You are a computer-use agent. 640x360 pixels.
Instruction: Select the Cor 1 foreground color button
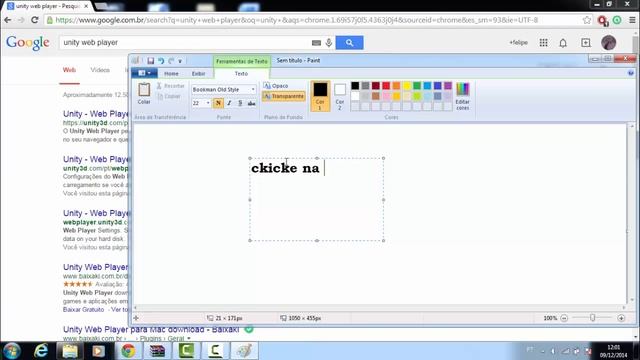click(x=320, y=96)
